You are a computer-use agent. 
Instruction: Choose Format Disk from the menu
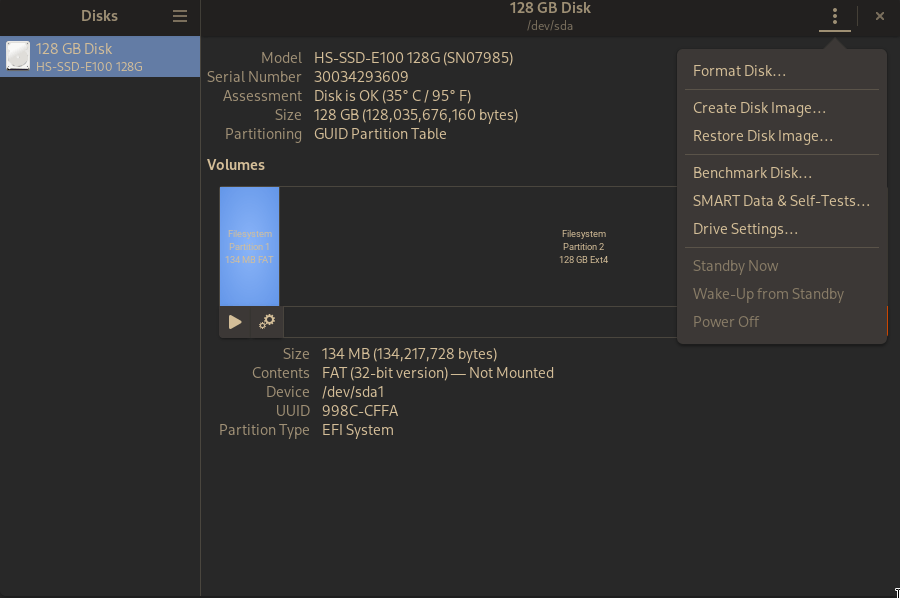tap(739, 70)
